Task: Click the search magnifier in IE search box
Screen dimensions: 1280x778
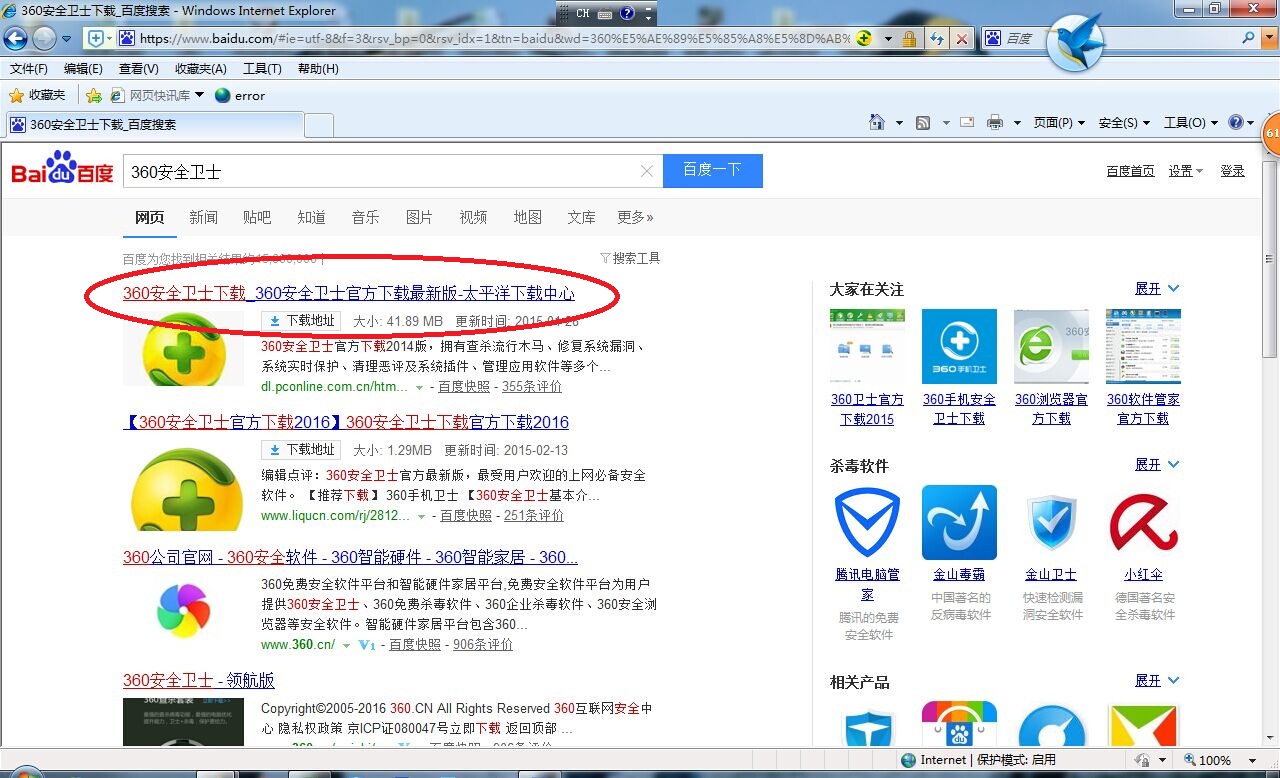Action: tap(1249, 37)
